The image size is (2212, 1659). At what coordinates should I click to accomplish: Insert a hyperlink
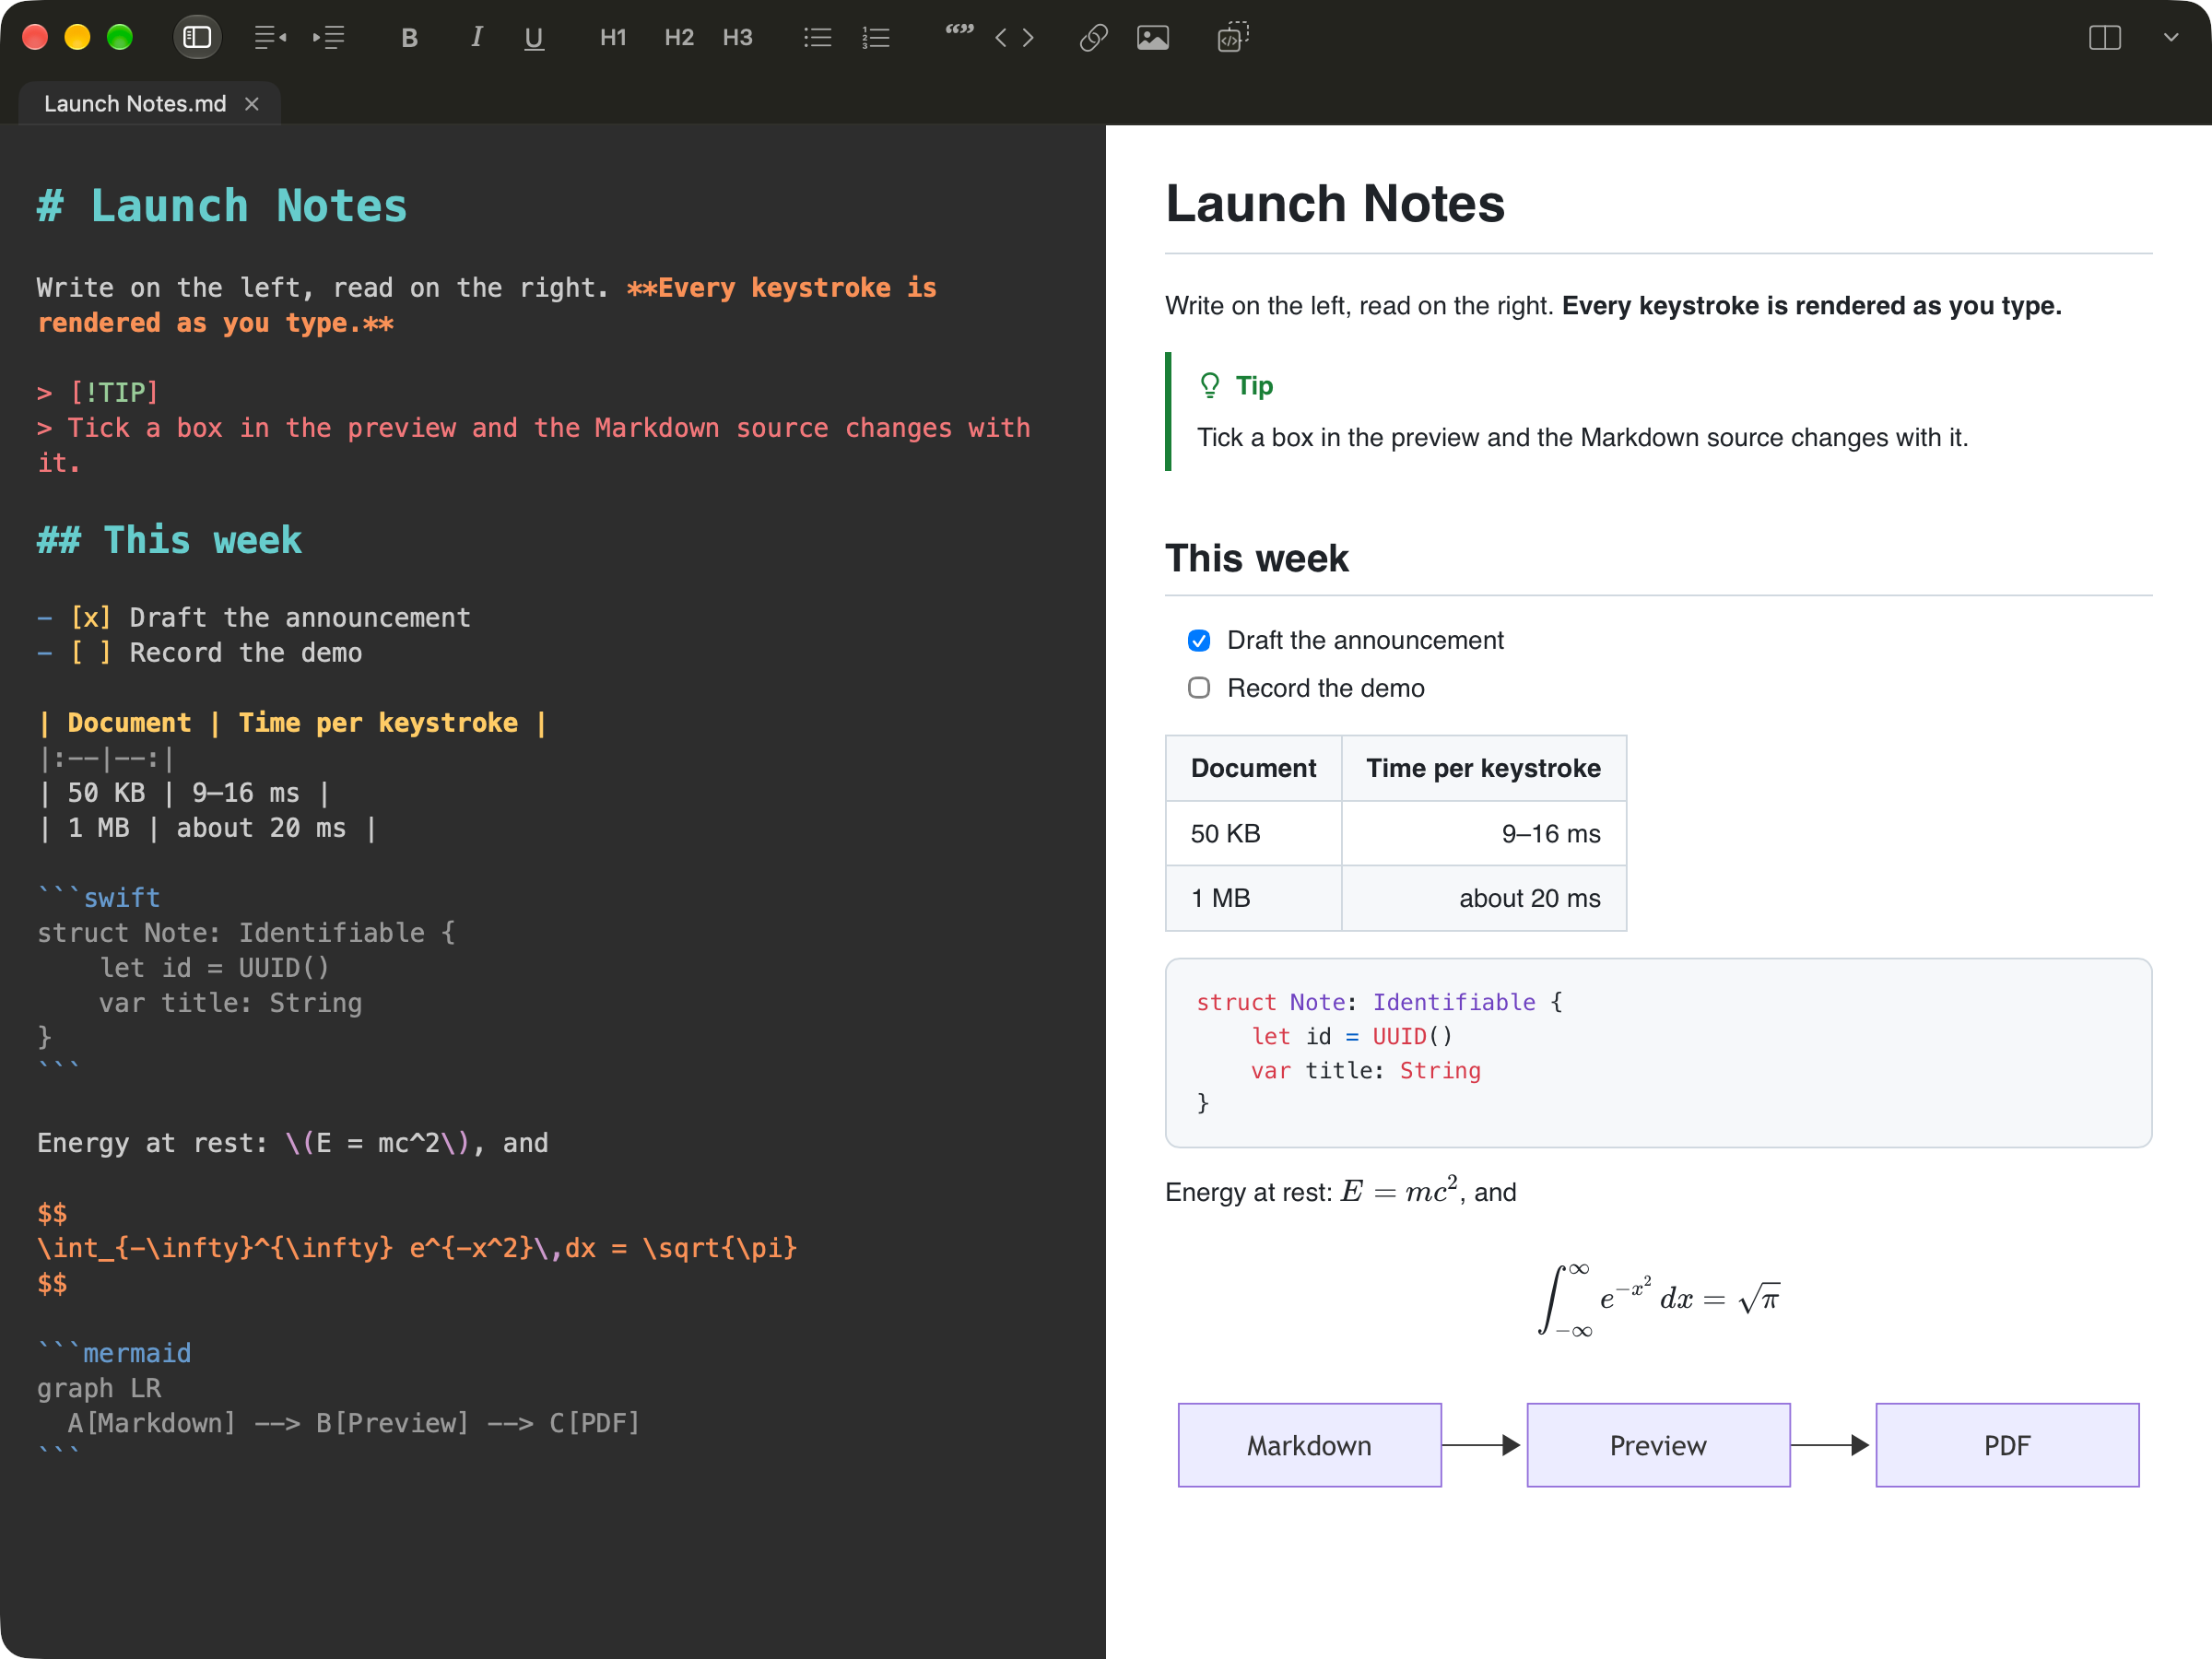[x=1094, y=38]
